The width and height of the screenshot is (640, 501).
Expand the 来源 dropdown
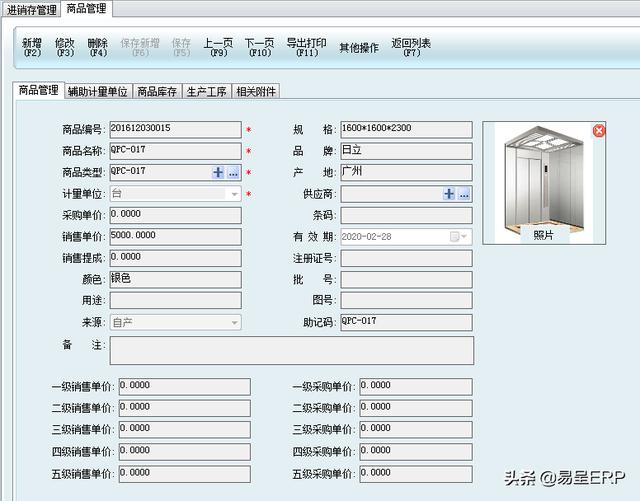click(x=235, y=323)
